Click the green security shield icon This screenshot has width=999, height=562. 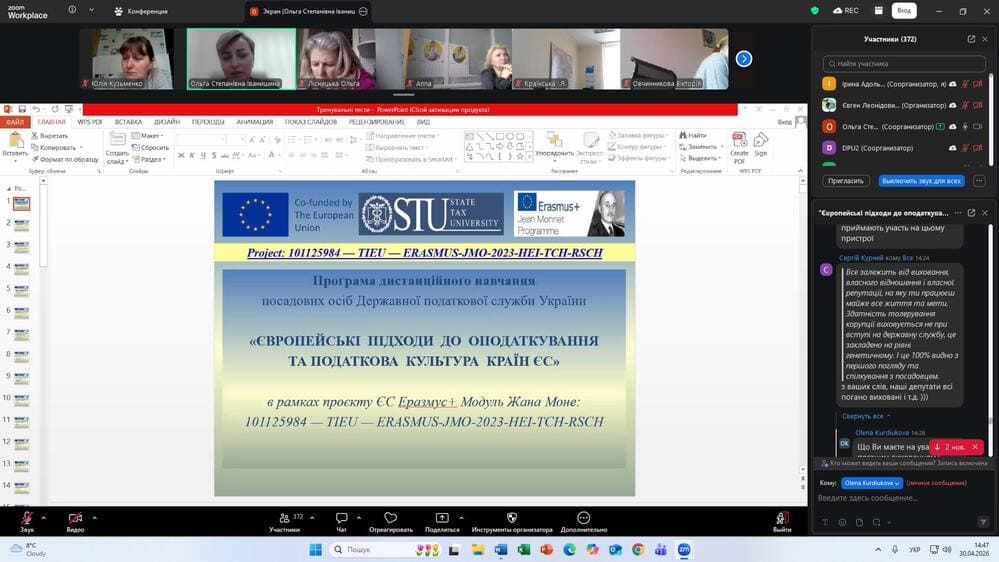point(814,11)
